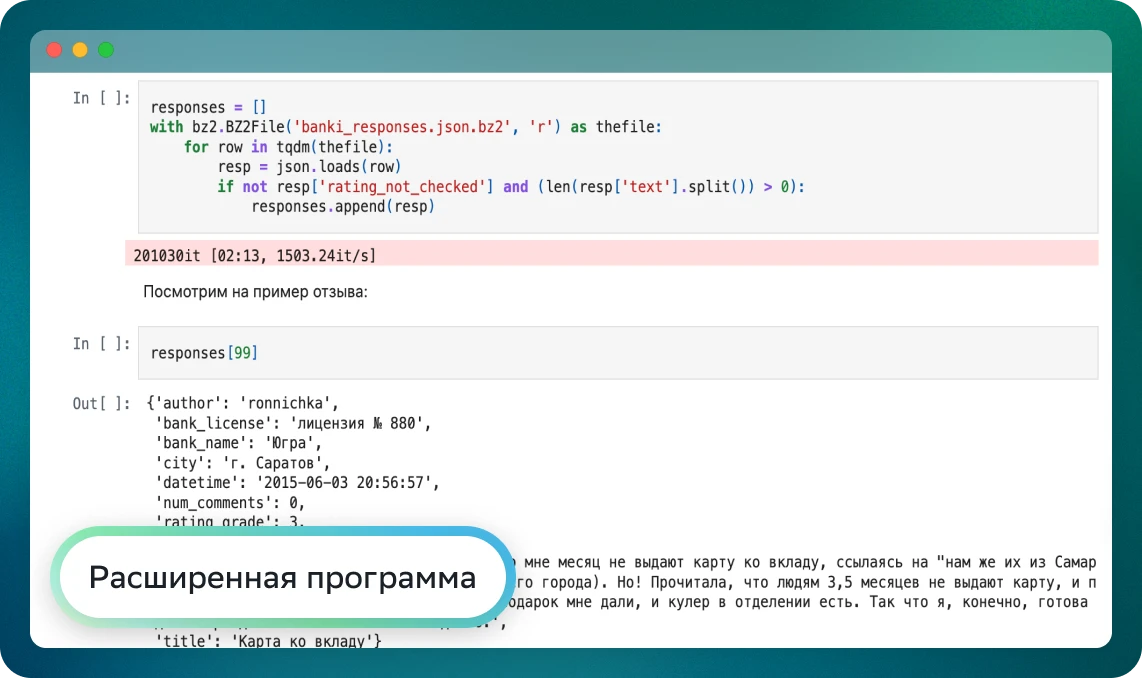Click the red close window button
This screenshot has height=678, width=1142.
point(54,50)
